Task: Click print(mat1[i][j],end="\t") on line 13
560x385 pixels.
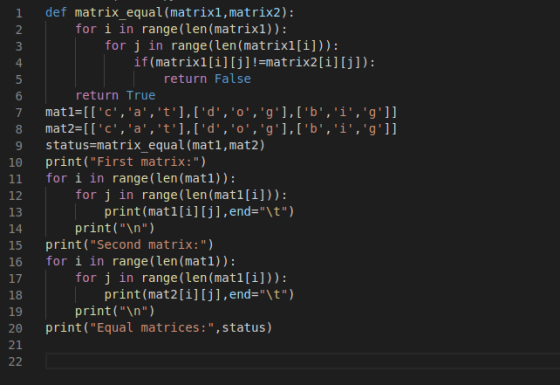Action: click(x=199, y=212)
